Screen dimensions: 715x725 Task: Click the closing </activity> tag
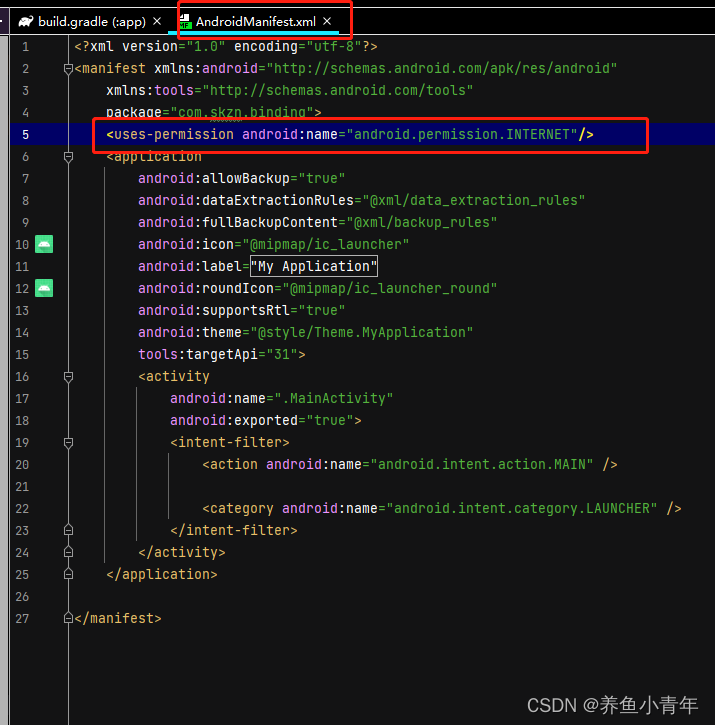[182, 552]
